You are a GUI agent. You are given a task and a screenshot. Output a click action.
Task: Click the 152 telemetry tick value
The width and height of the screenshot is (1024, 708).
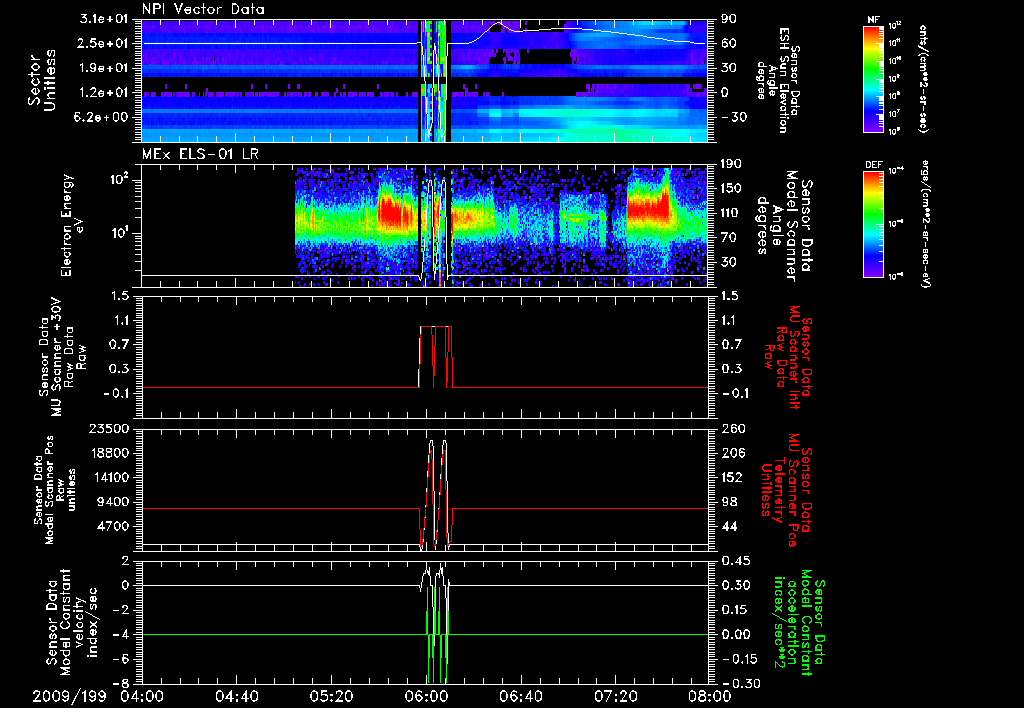click(731, 477)
